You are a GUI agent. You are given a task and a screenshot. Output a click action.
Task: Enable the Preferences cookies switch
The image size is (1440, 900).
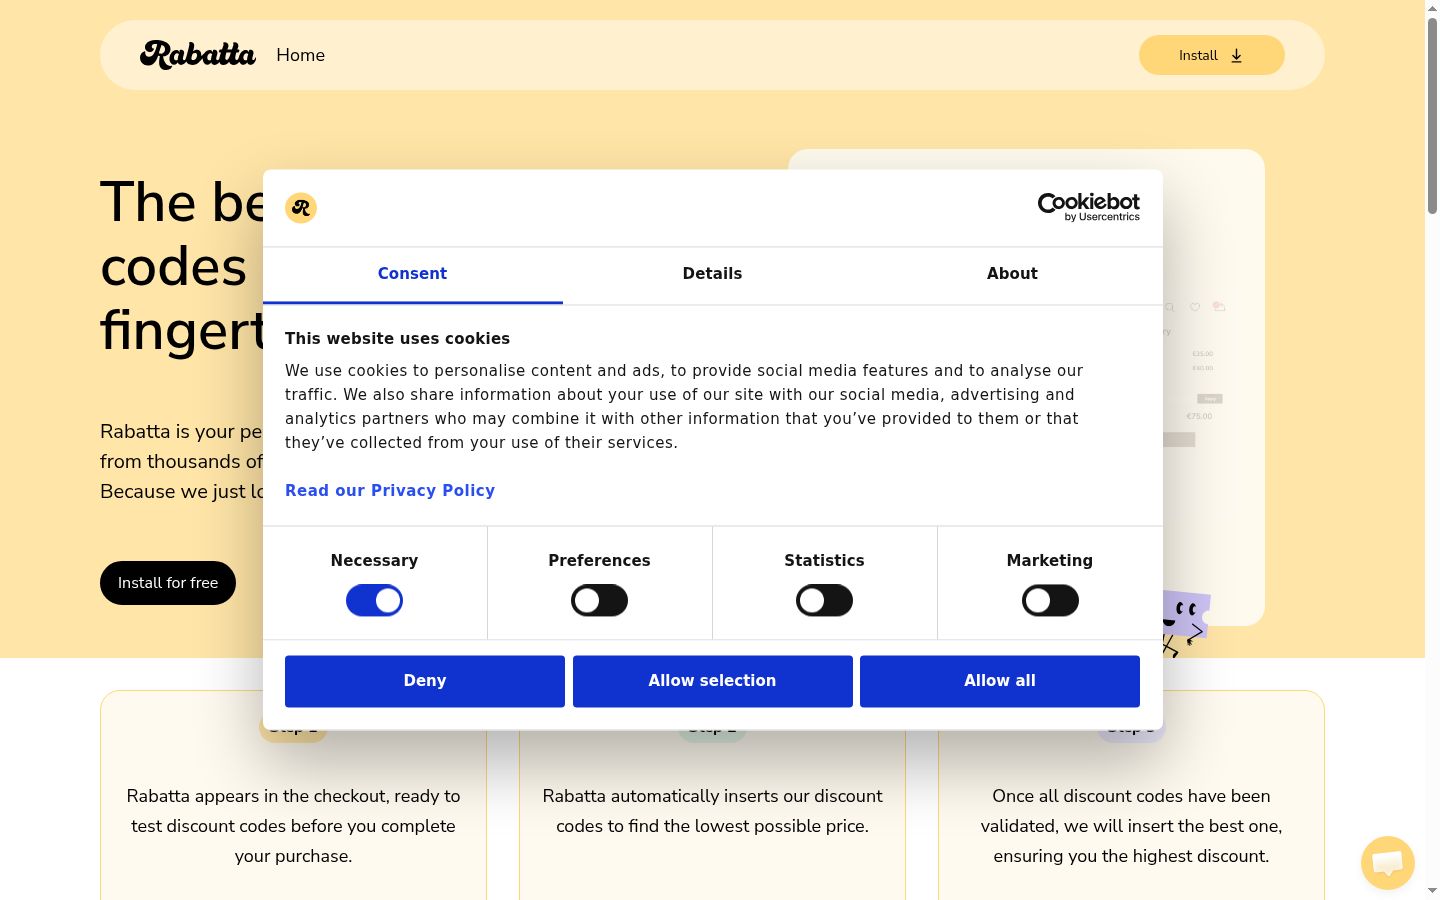tap(599, 600)
